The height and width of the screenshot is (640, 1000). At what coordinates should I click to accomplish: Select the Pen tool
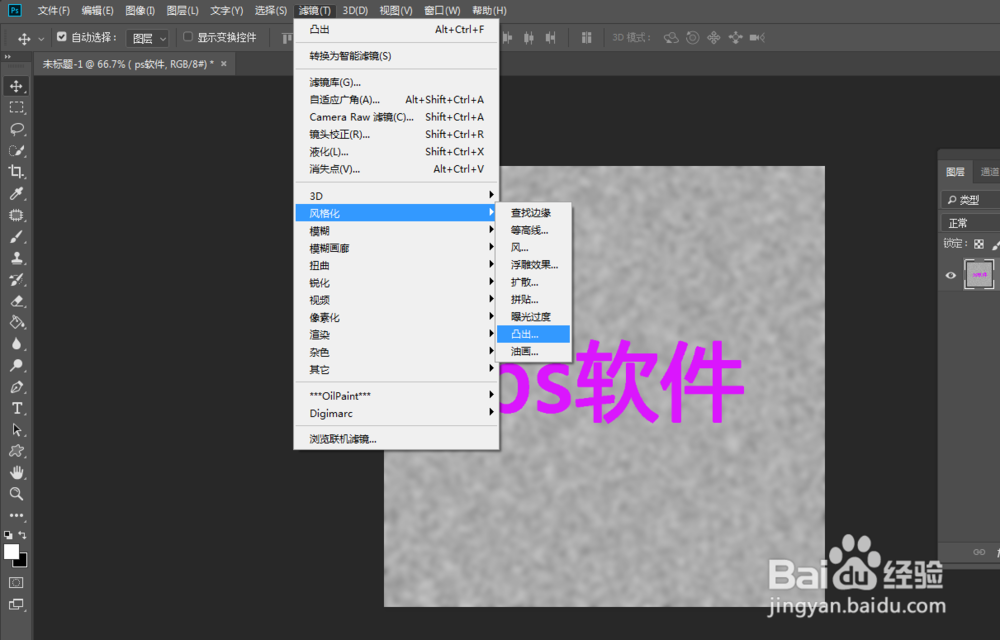pos(17,387)
